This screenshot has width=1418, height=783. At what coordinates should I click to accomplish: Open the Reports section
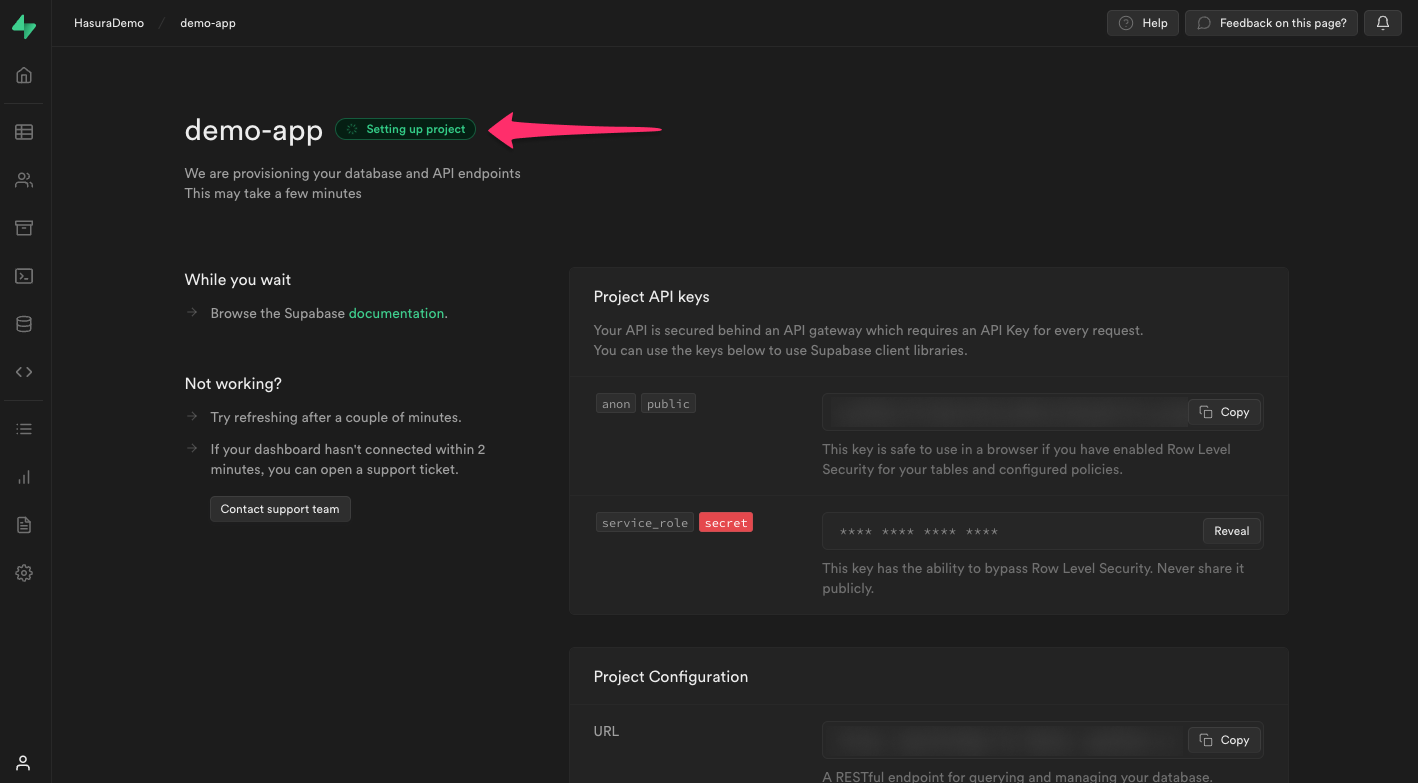click(23, 477)
